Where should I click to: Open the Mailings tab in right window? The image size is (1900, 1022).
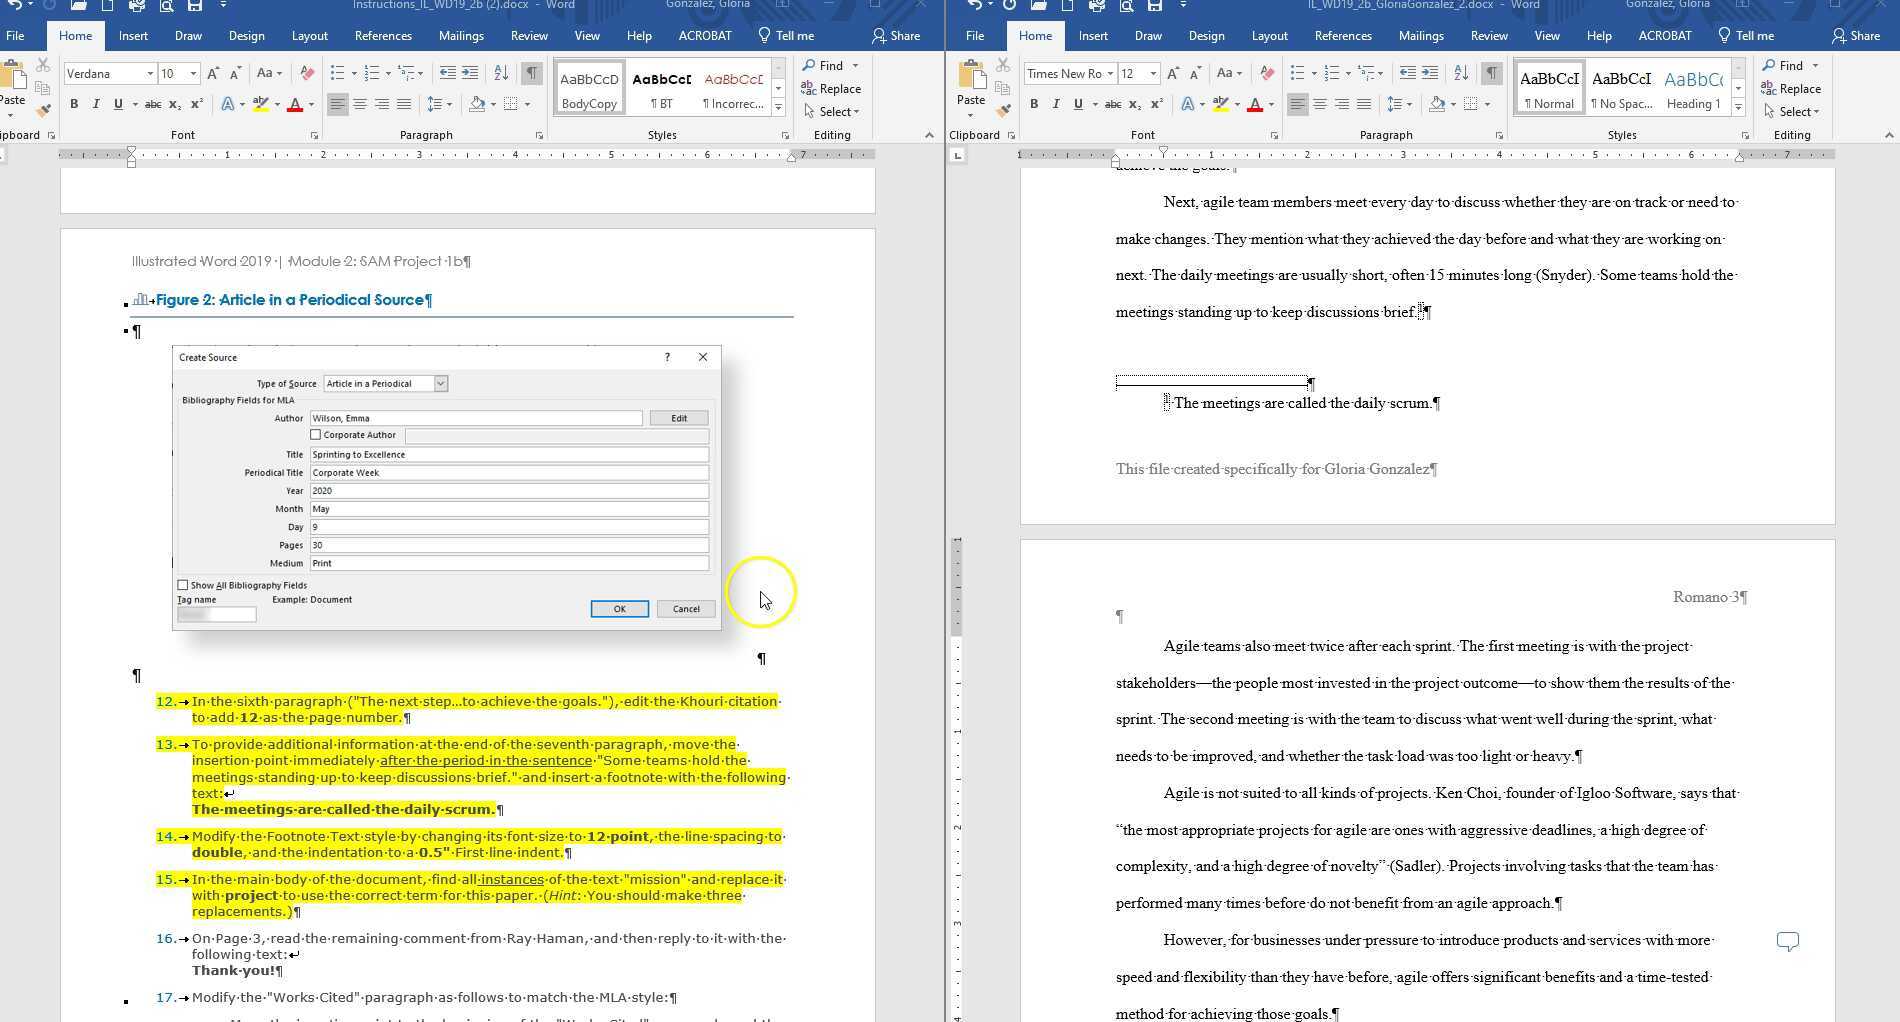(1421, 35)
